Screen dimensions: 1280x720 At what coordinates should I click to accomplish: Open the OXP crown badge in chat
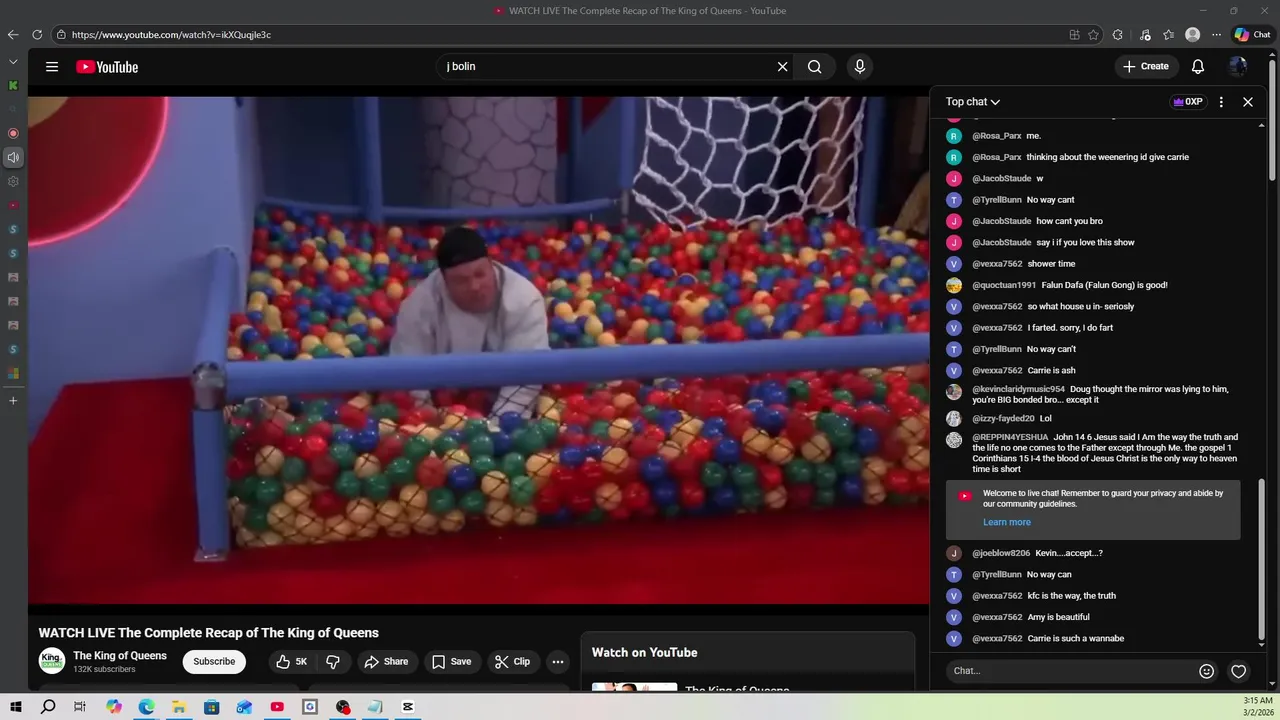[x=1188, y=102]
